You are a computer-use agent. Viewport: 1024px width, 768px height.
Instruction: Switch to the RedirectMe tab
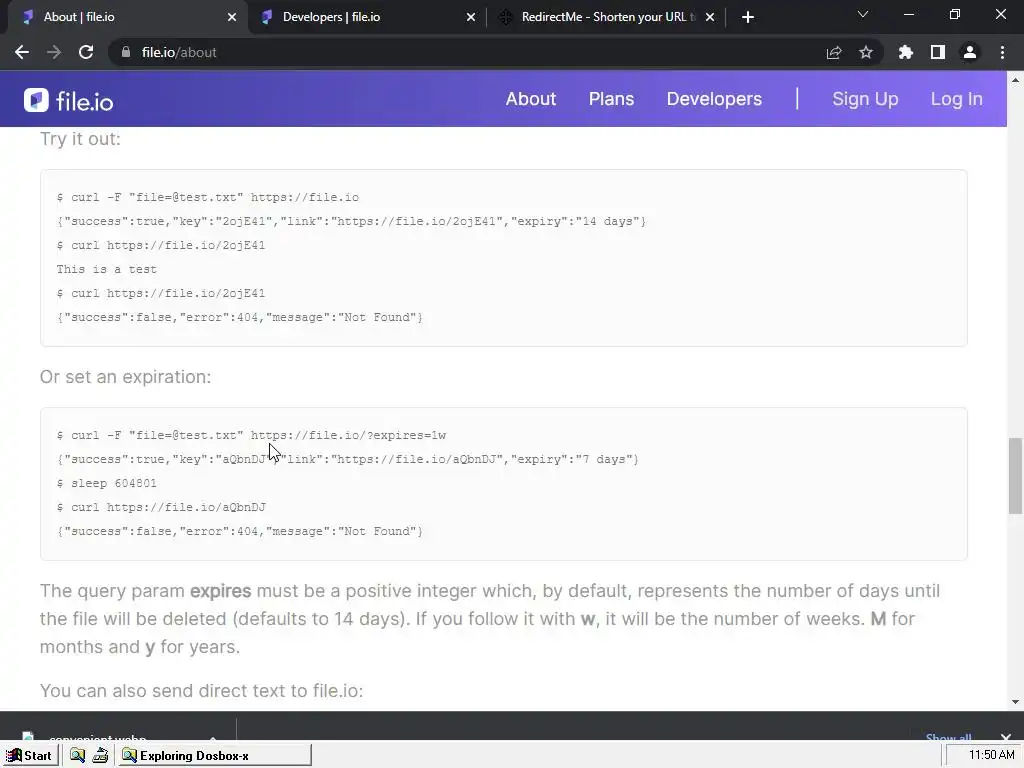(605, 17)
